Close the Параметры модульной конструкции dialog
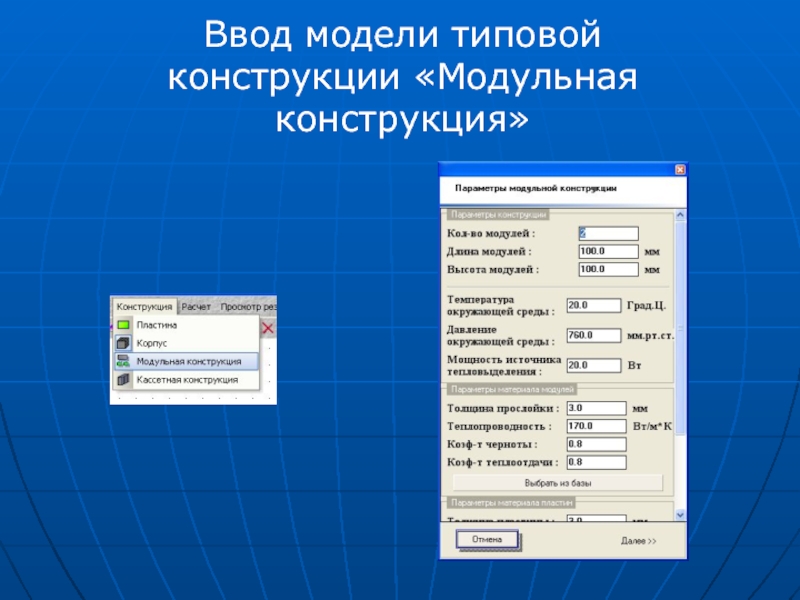This screenshot has width=800, height=600. (x=680, y=170)
